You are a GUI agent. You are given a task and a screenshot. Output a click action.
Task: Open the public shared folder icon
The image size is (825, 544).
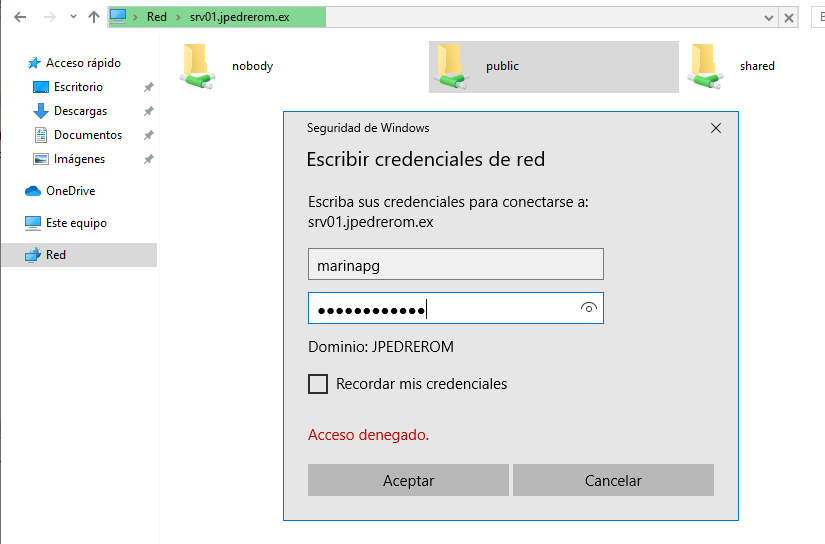(451, 67)
